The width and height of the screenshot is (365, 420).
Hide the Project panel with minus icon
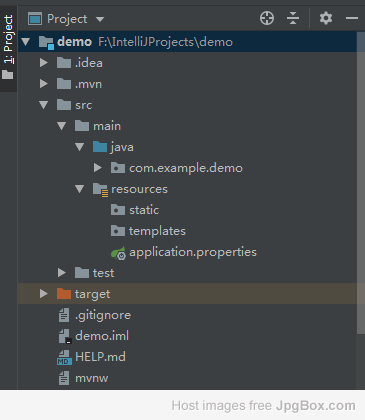352,18
